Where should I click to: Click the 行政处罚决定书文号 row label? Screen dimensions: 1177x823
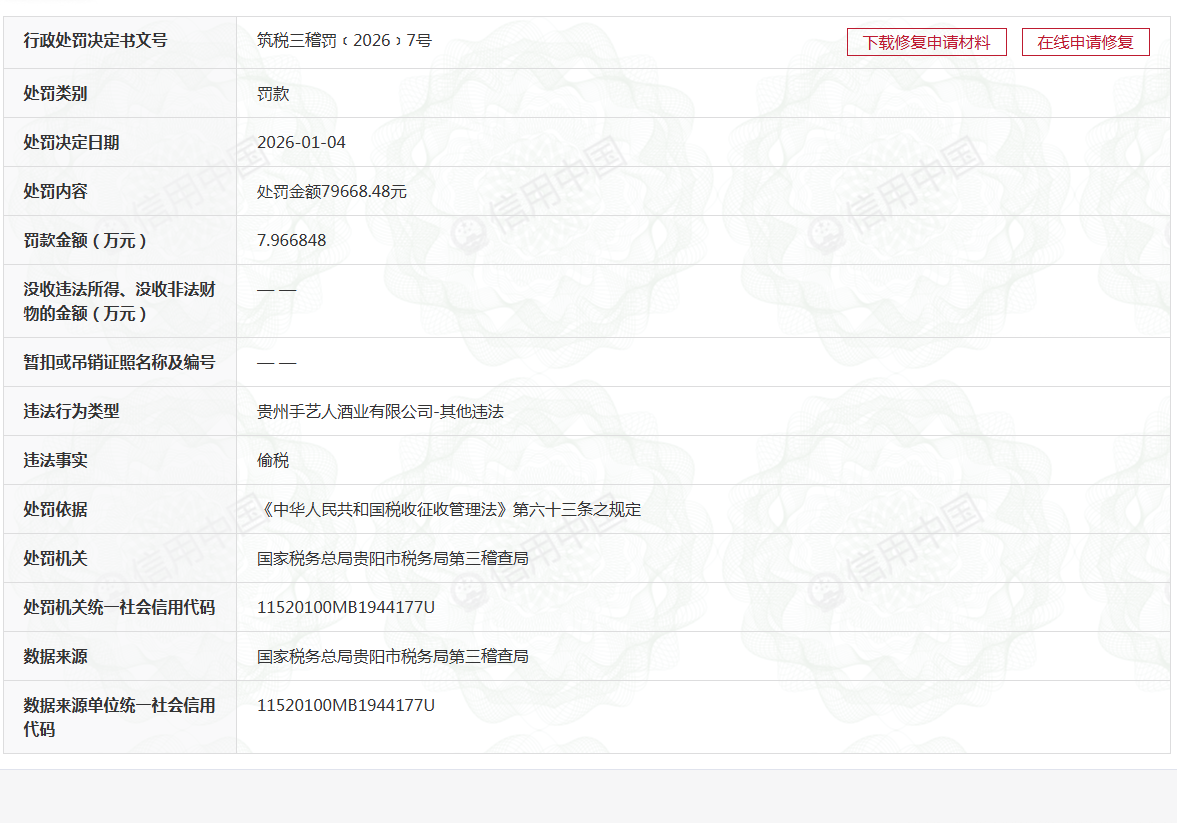(x=95, y=41)
